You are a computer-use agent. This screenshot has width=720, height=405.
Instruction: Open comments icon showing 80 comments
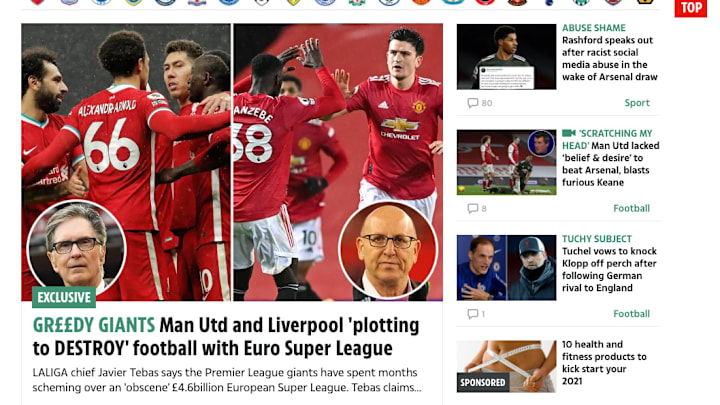pyautogui.click(x=472, y=103)
